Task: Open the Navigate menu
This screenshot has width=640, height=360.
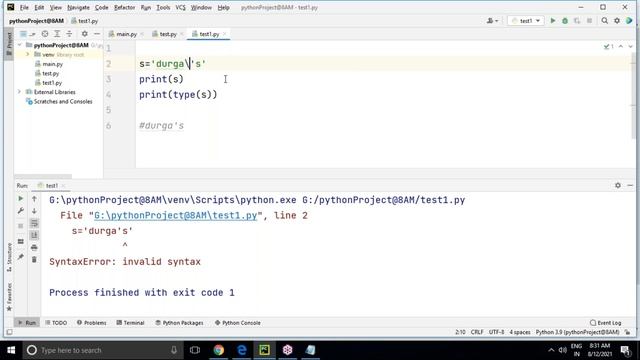Action: click(x=78, y=7)
